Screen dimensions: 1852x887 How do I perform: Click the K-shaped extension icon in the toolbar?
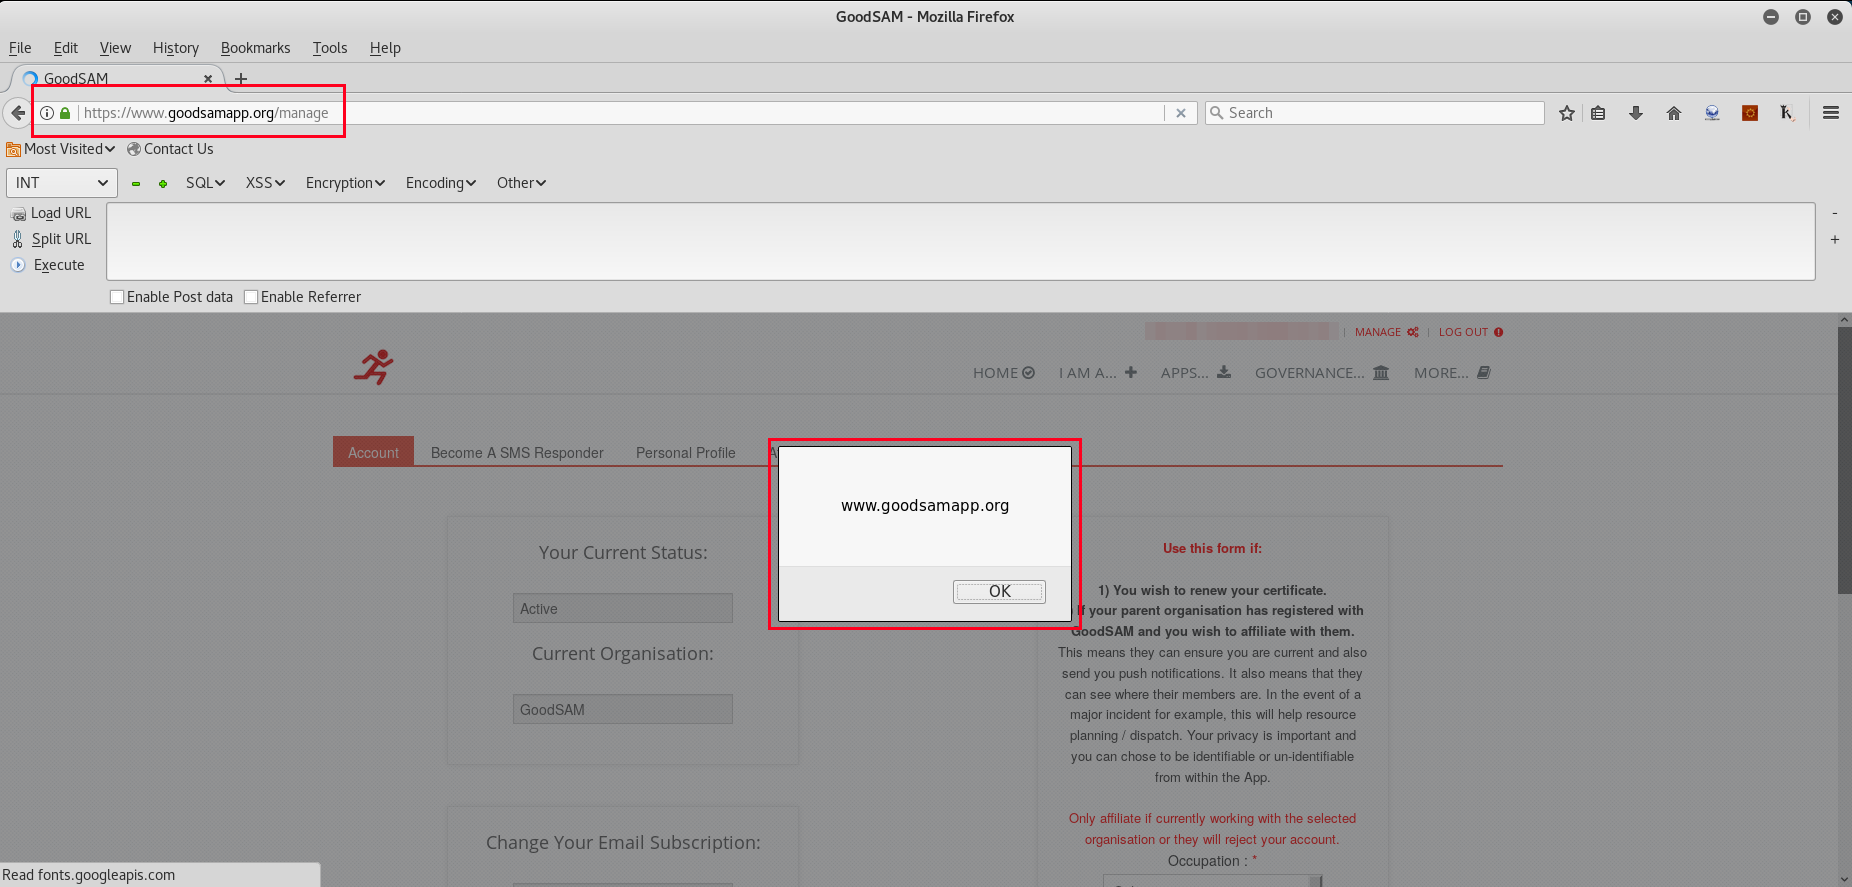(1787, 113)
